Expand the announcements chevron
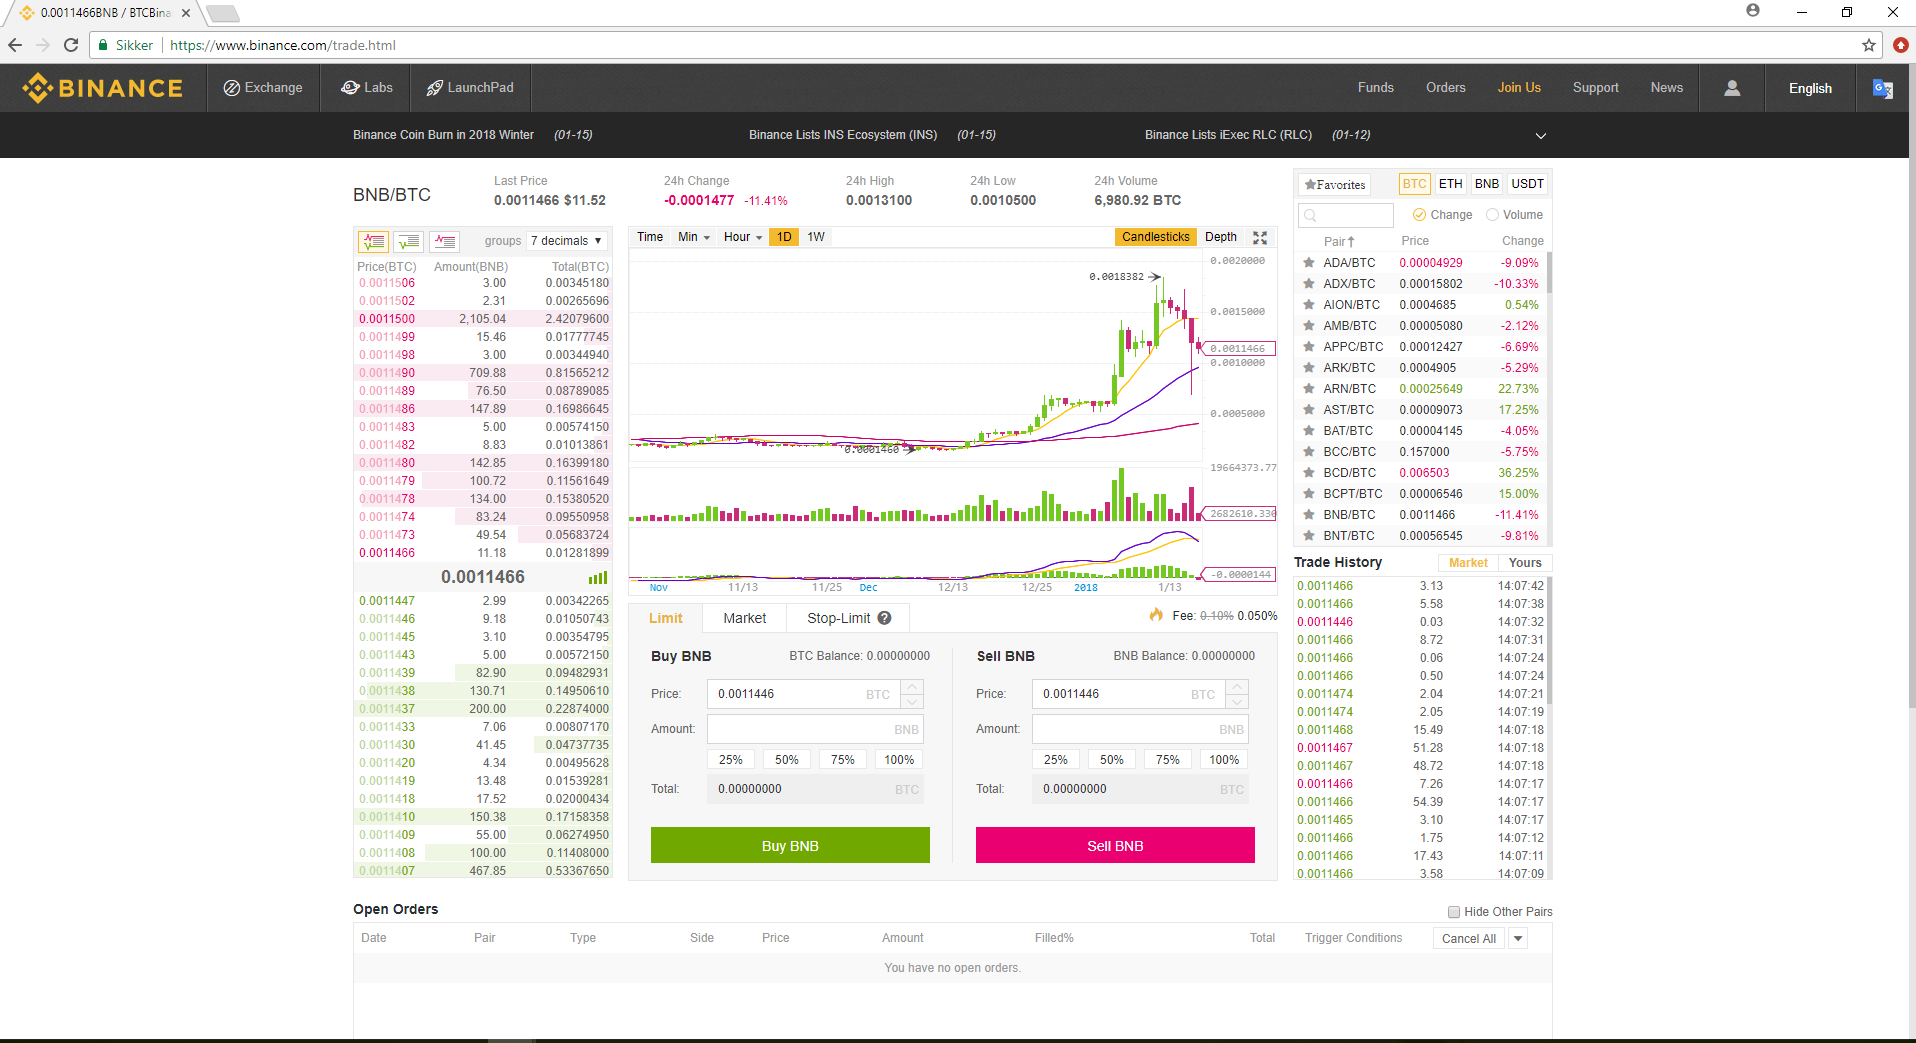Viewport: 1916px width, 1043px height. coord(1541,135)
